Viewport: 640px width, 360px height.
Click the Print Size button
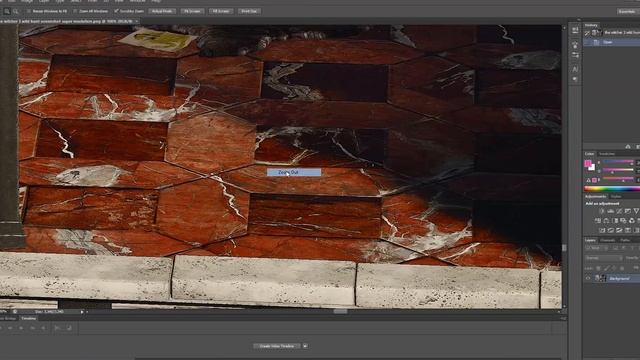[249, 11]
